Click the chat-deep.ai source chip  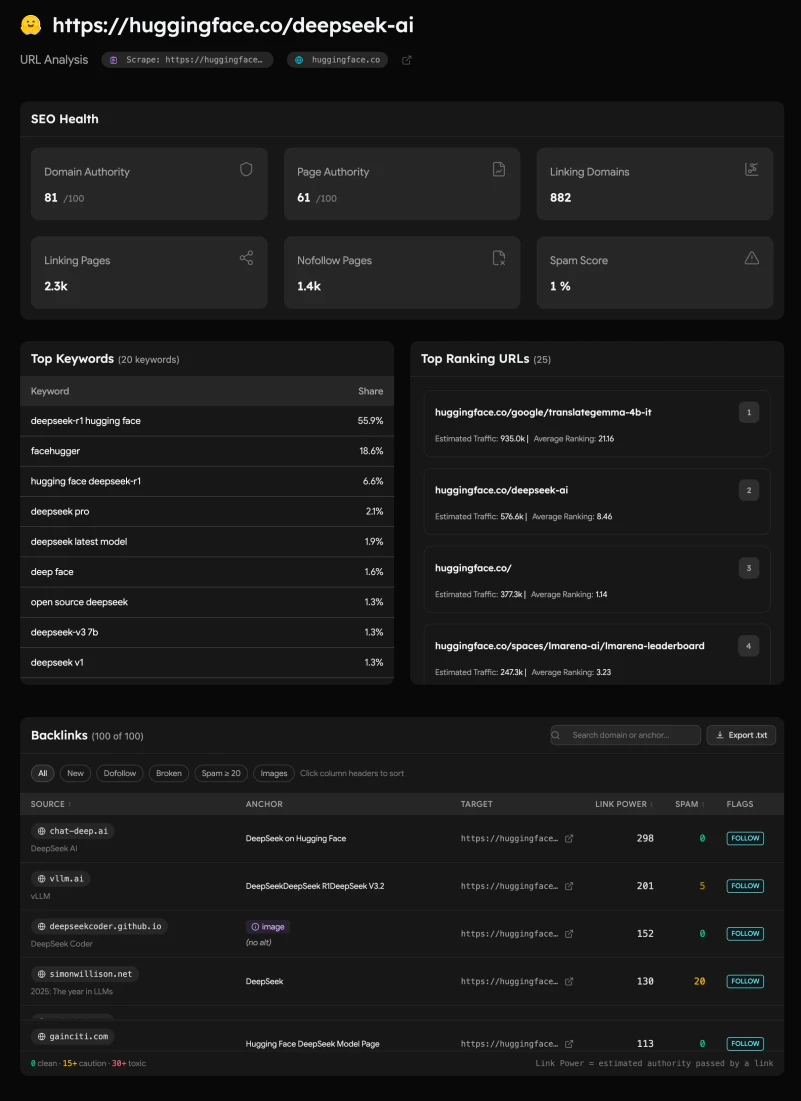click(x=72, y=831)
